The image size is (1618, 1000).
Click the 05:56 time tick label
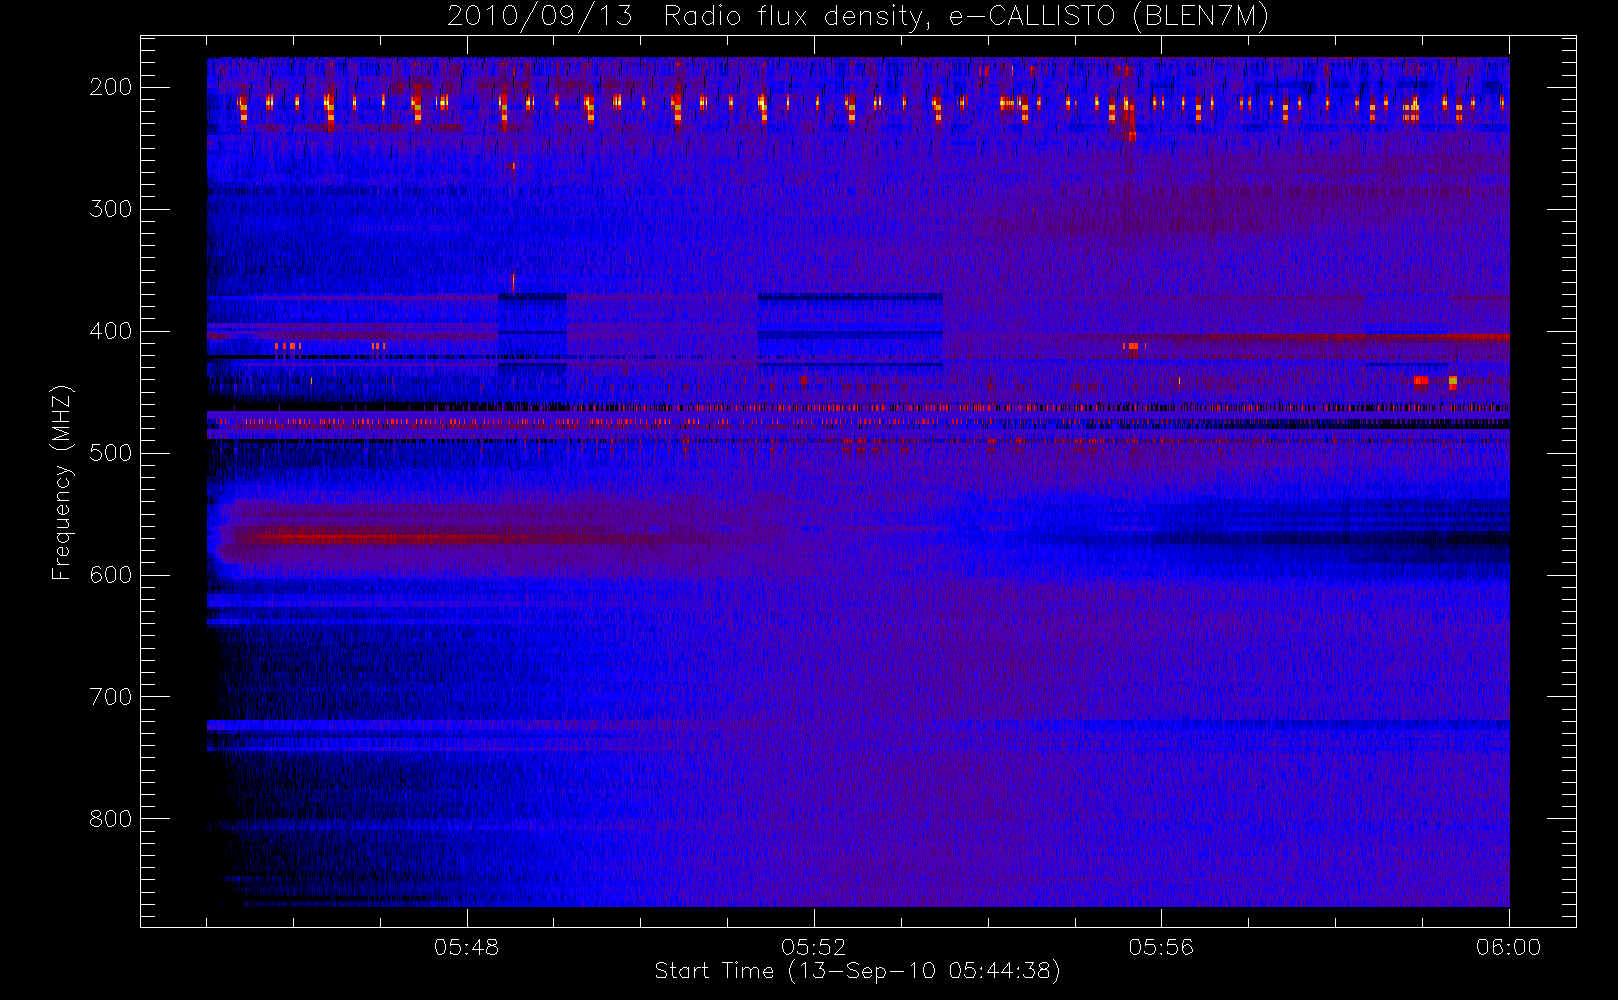pyautogui.click(x=1161, y=947)
